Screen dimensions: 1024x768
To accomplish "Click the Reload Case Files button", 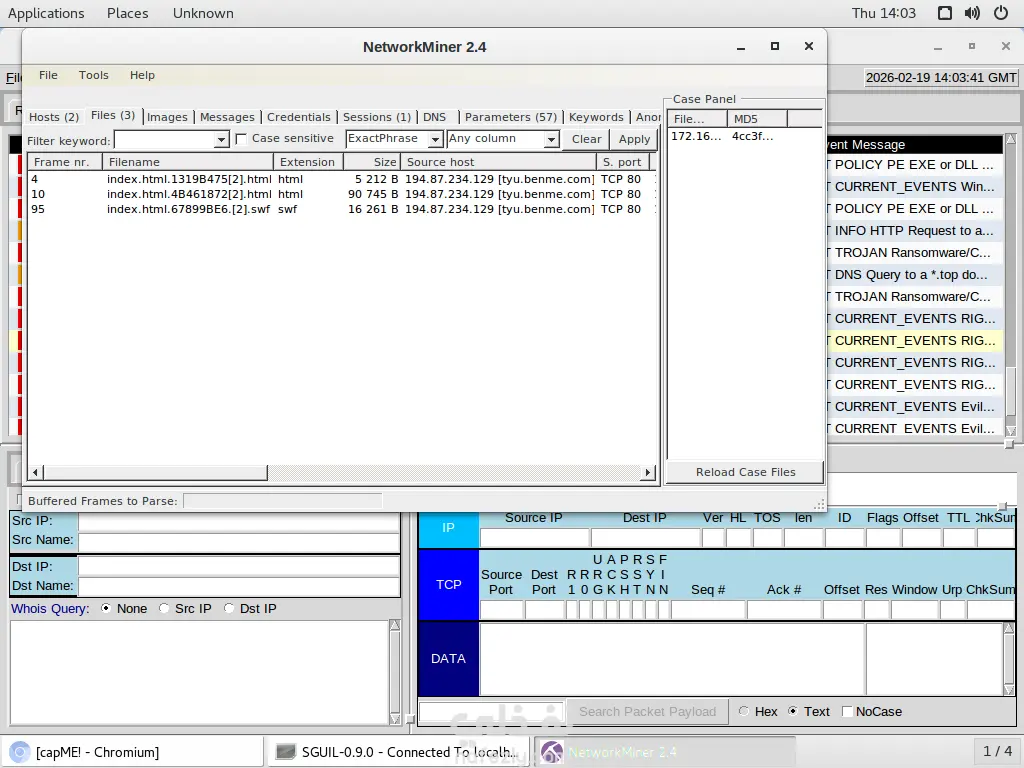I will (x=745, y=472).
